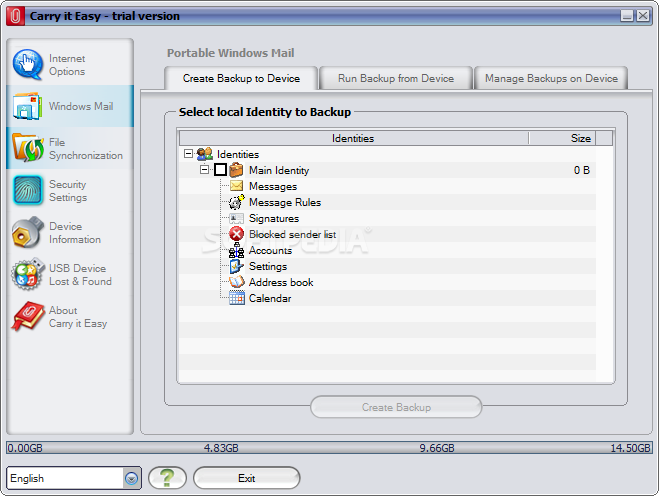Viewport: 659px width, 496px height.
Task: Click the Exit button
Action: tap(247, 478)
